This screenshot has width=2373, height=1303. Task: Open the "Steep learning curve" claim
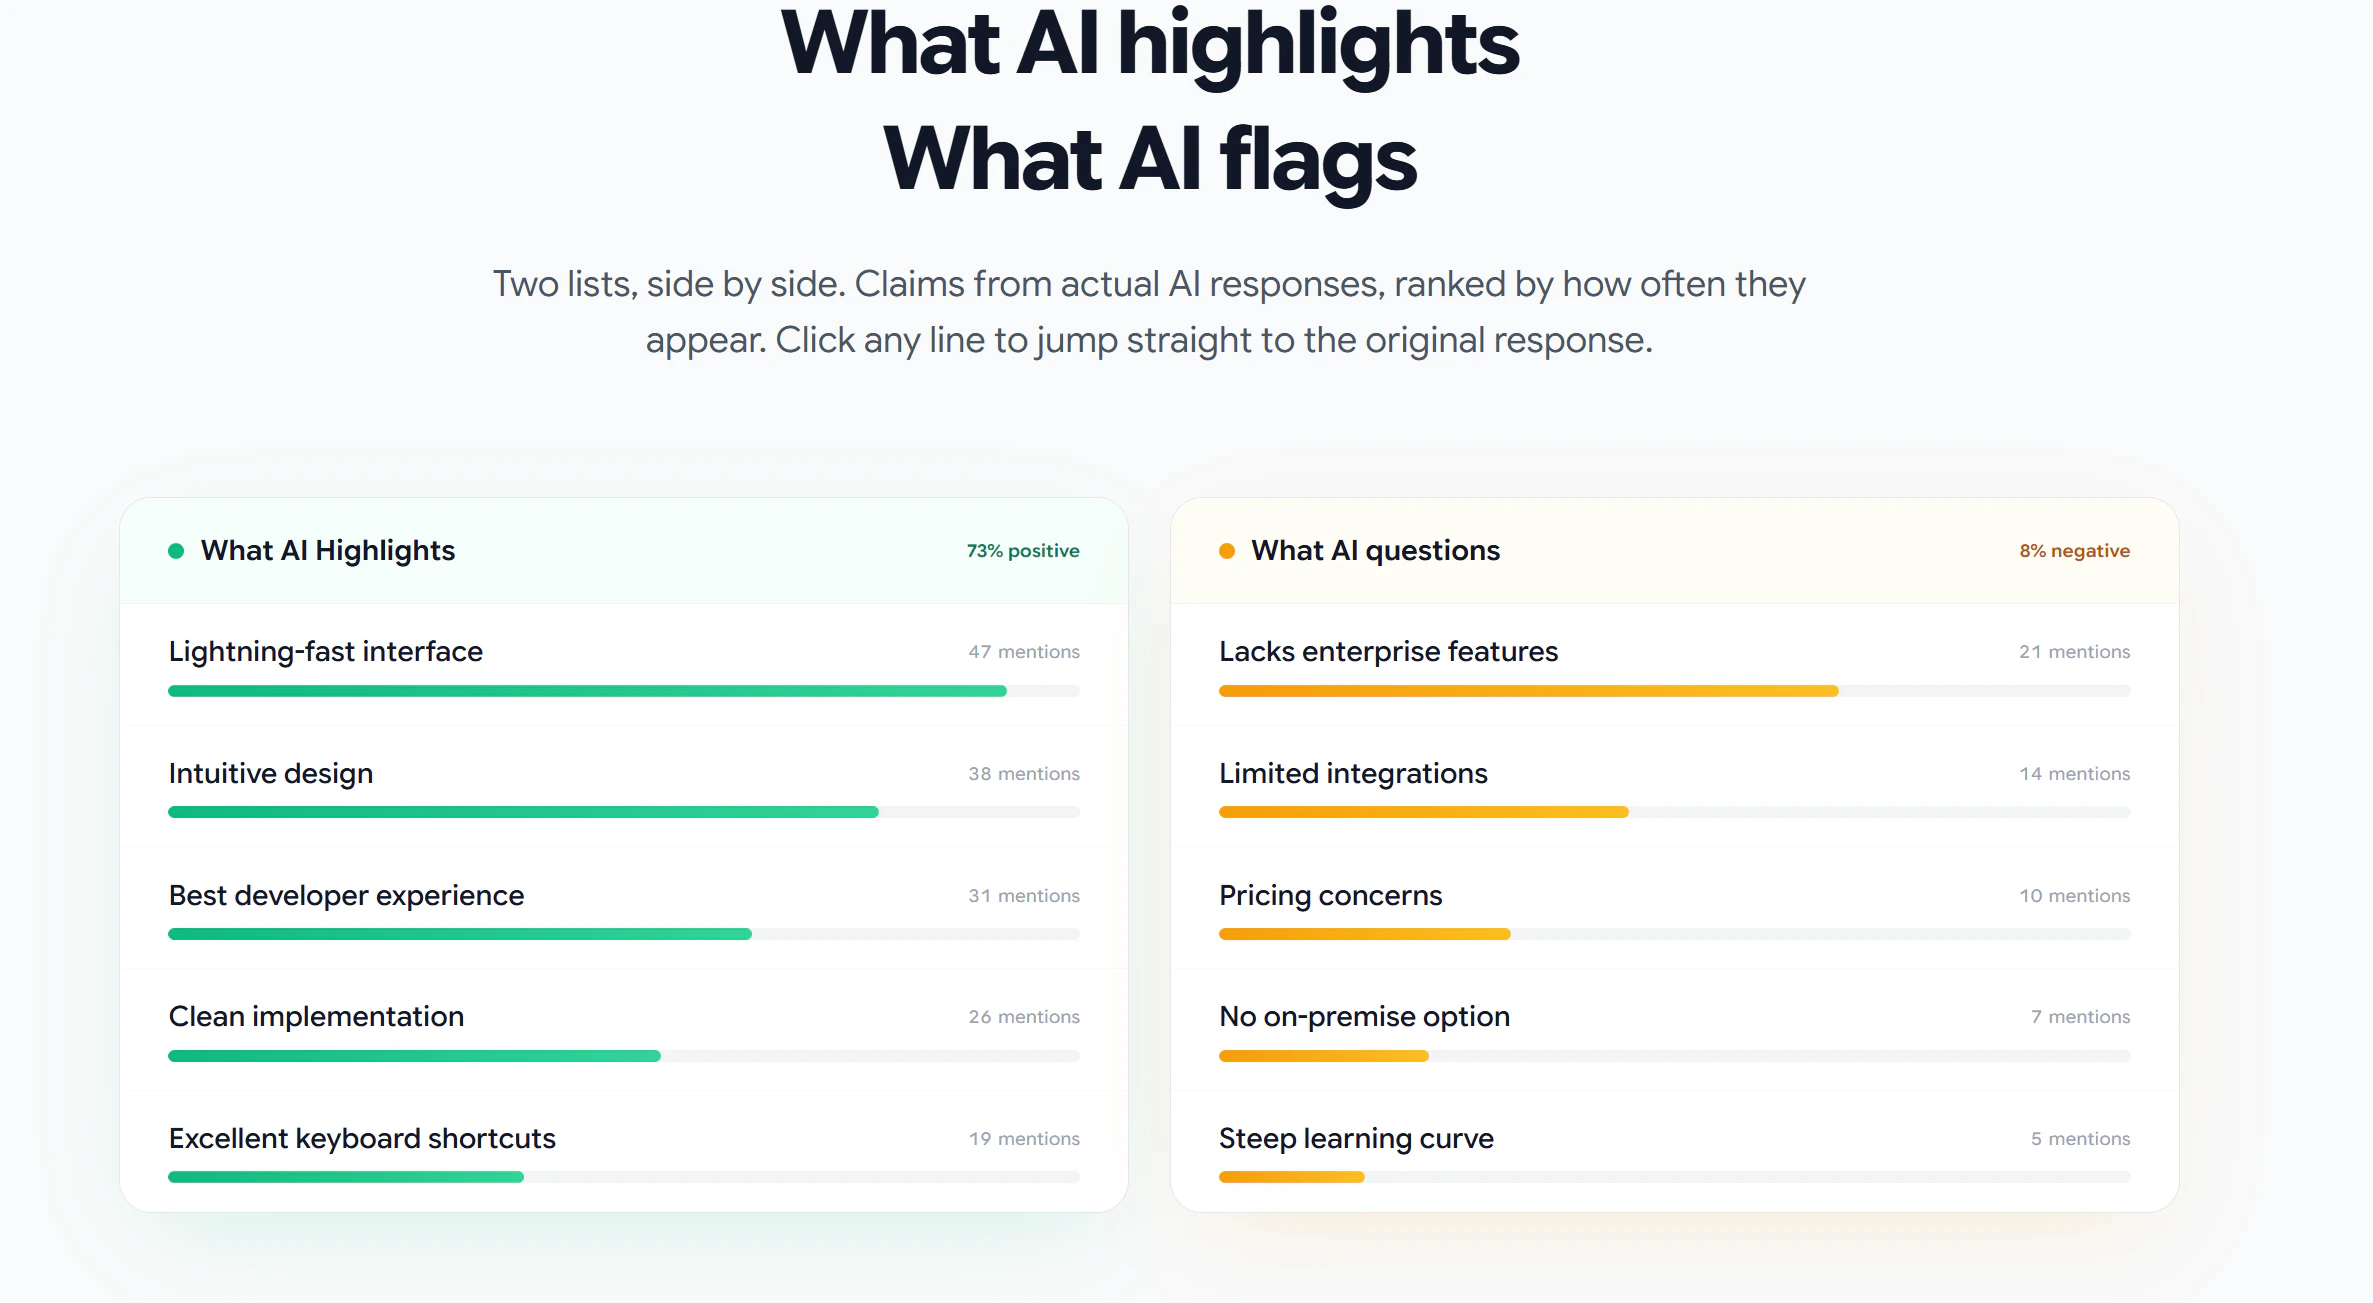[x=1355, y=1138]
